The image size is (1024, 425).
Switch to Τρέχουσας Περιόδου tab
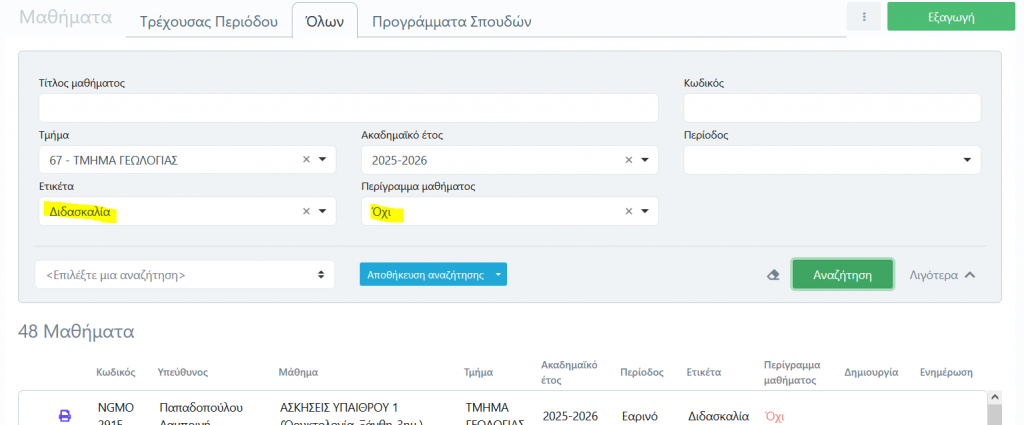[x=208, y=21]
